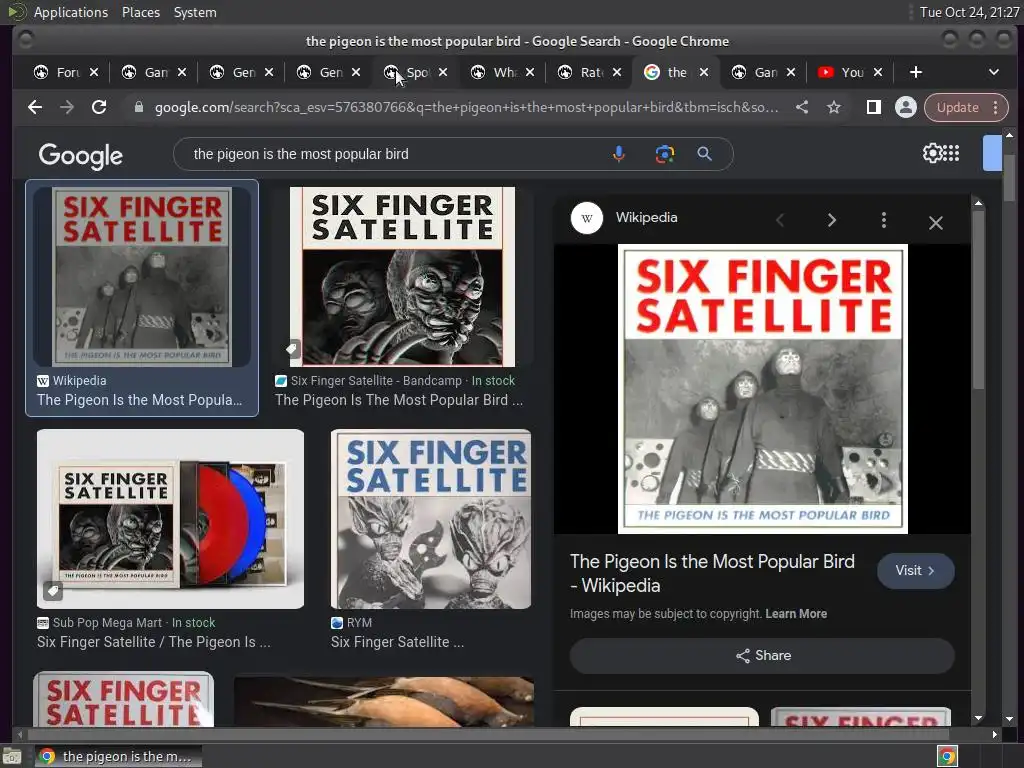Close the active 'the' Google tab
This screenshot has height=768, width=1024.
703,72
